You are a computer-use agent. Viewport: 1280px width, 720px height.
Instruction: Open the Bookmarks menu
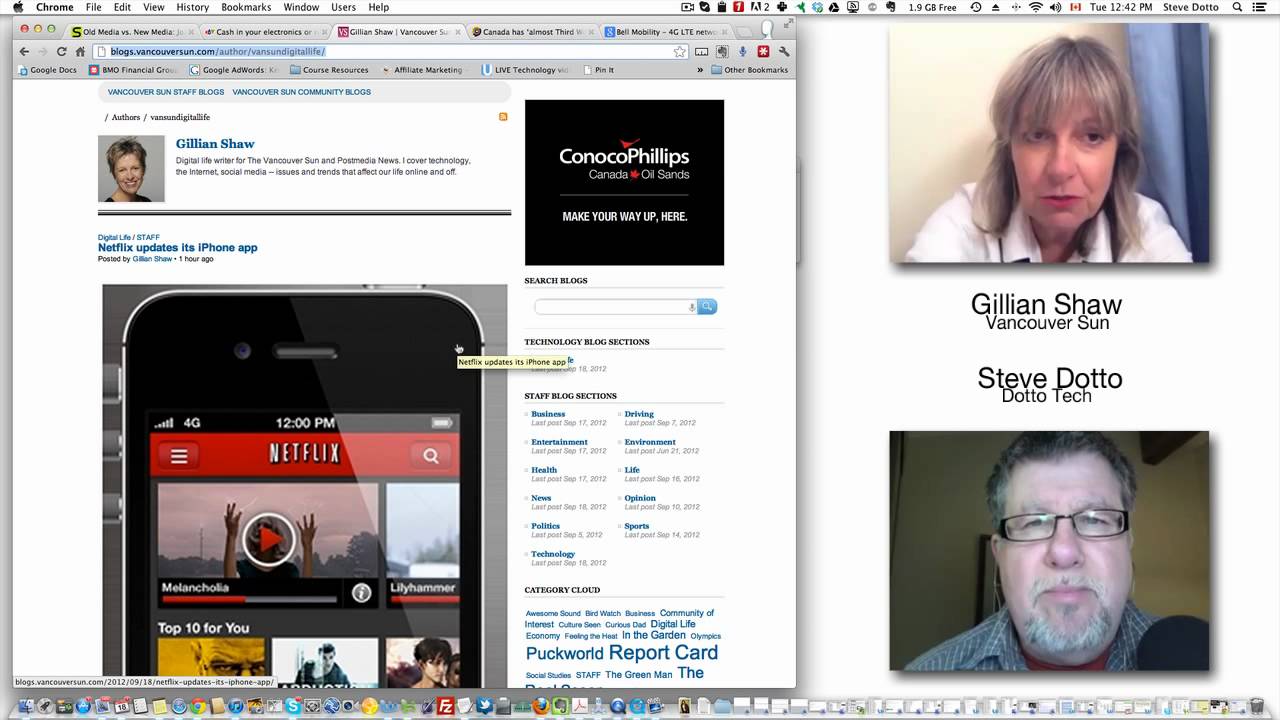[246, 7]
